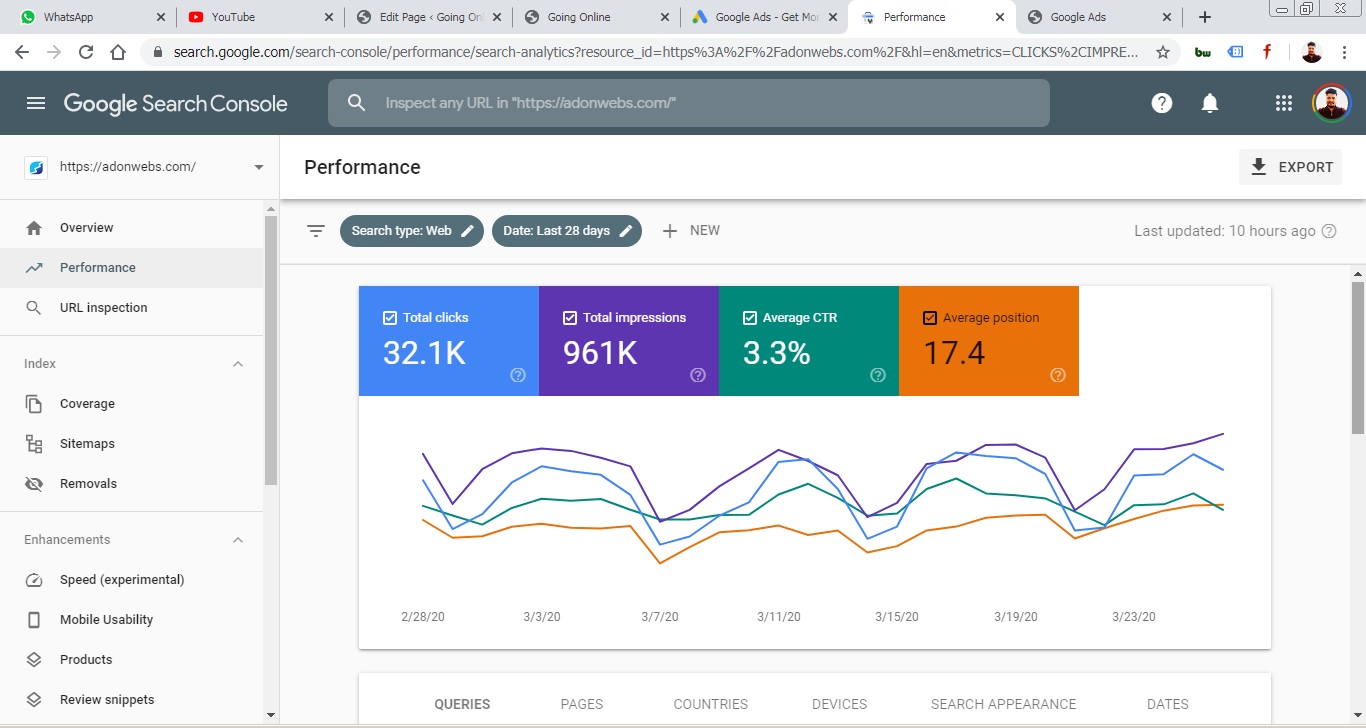Switch to the PAGES tab
The width and height of the screenshot is (1366, 728).
[582, 704]
